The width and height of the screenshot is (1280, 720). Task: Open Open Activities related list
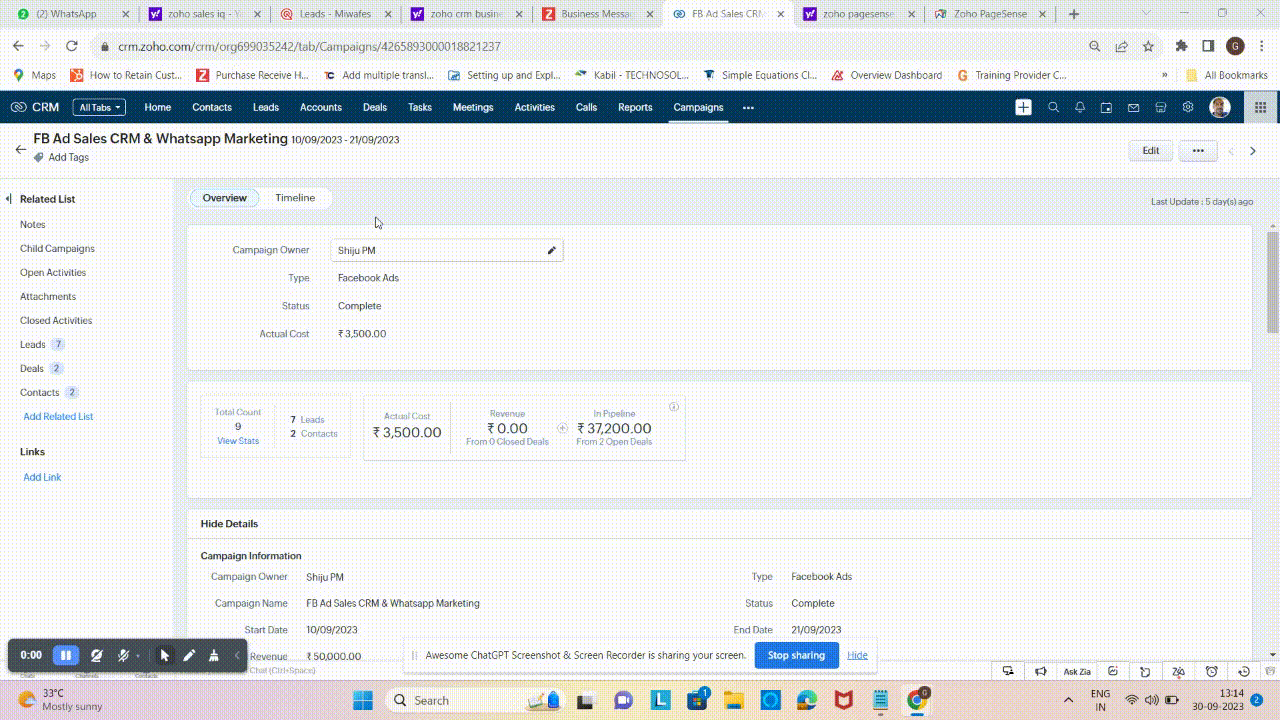[53, 273]
